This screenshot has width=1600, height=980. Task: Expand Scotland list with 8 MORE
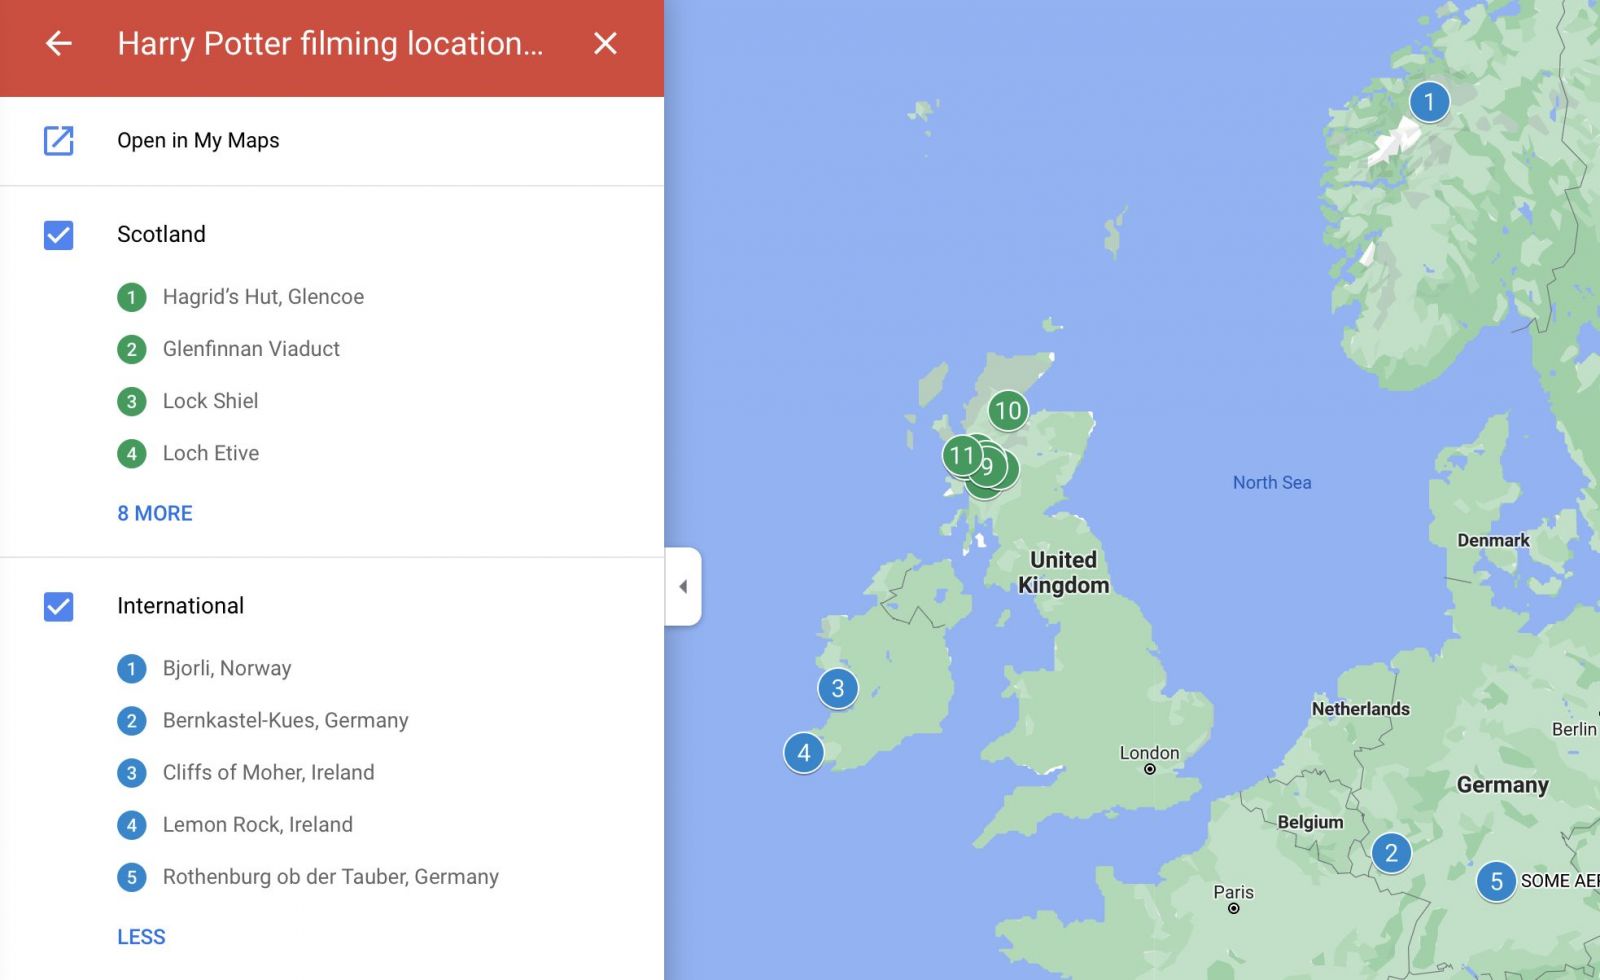(155, 513)
